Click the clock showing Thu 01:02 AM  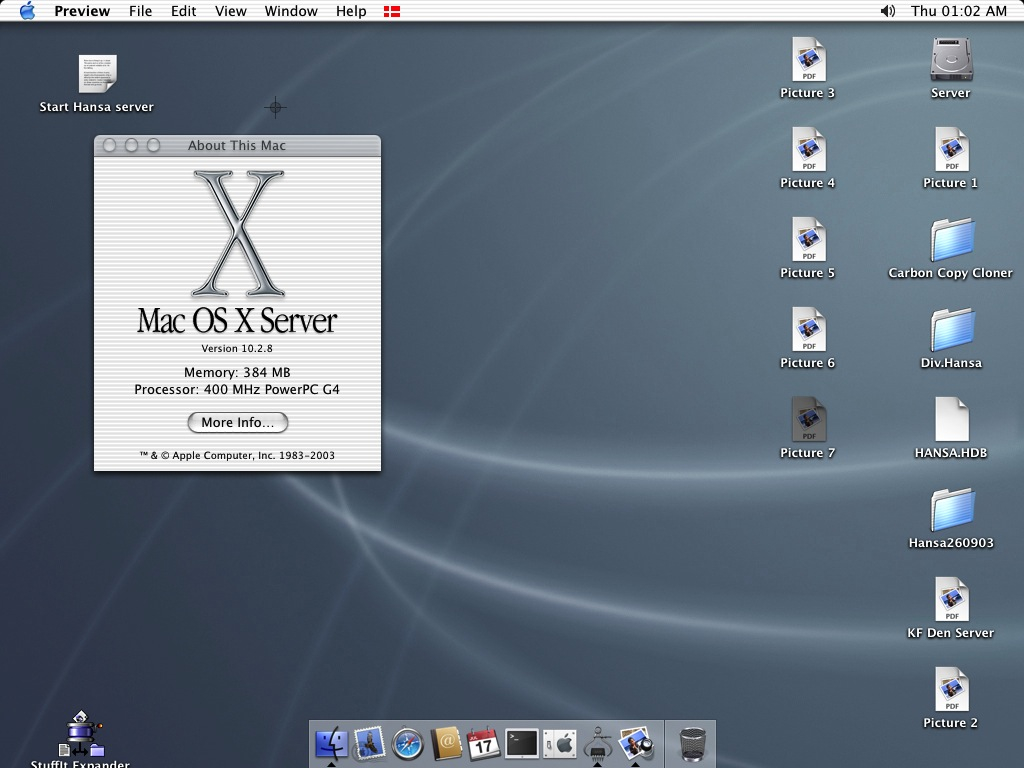click(959, 11)
